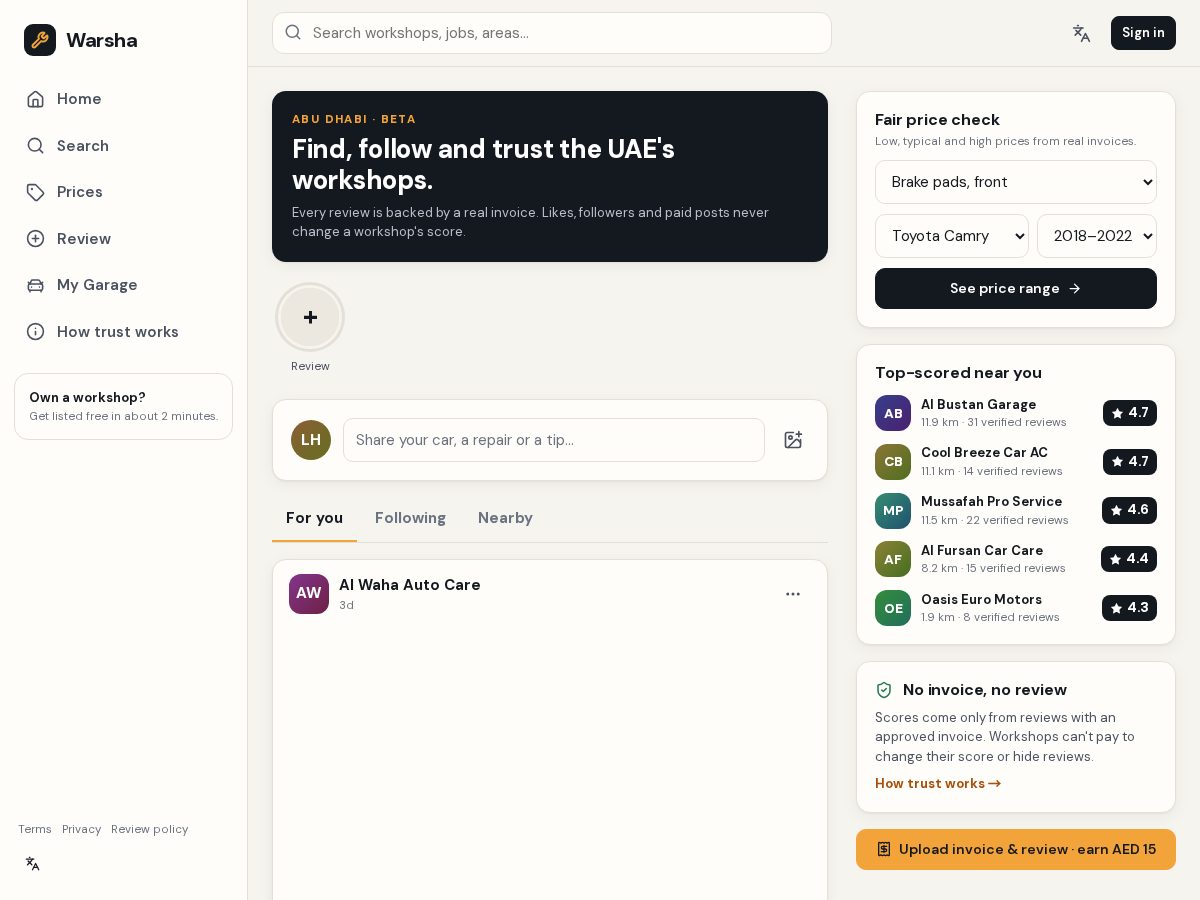Click the Own a workshop card
1200x900 pixels.
[x=123, y=406]
